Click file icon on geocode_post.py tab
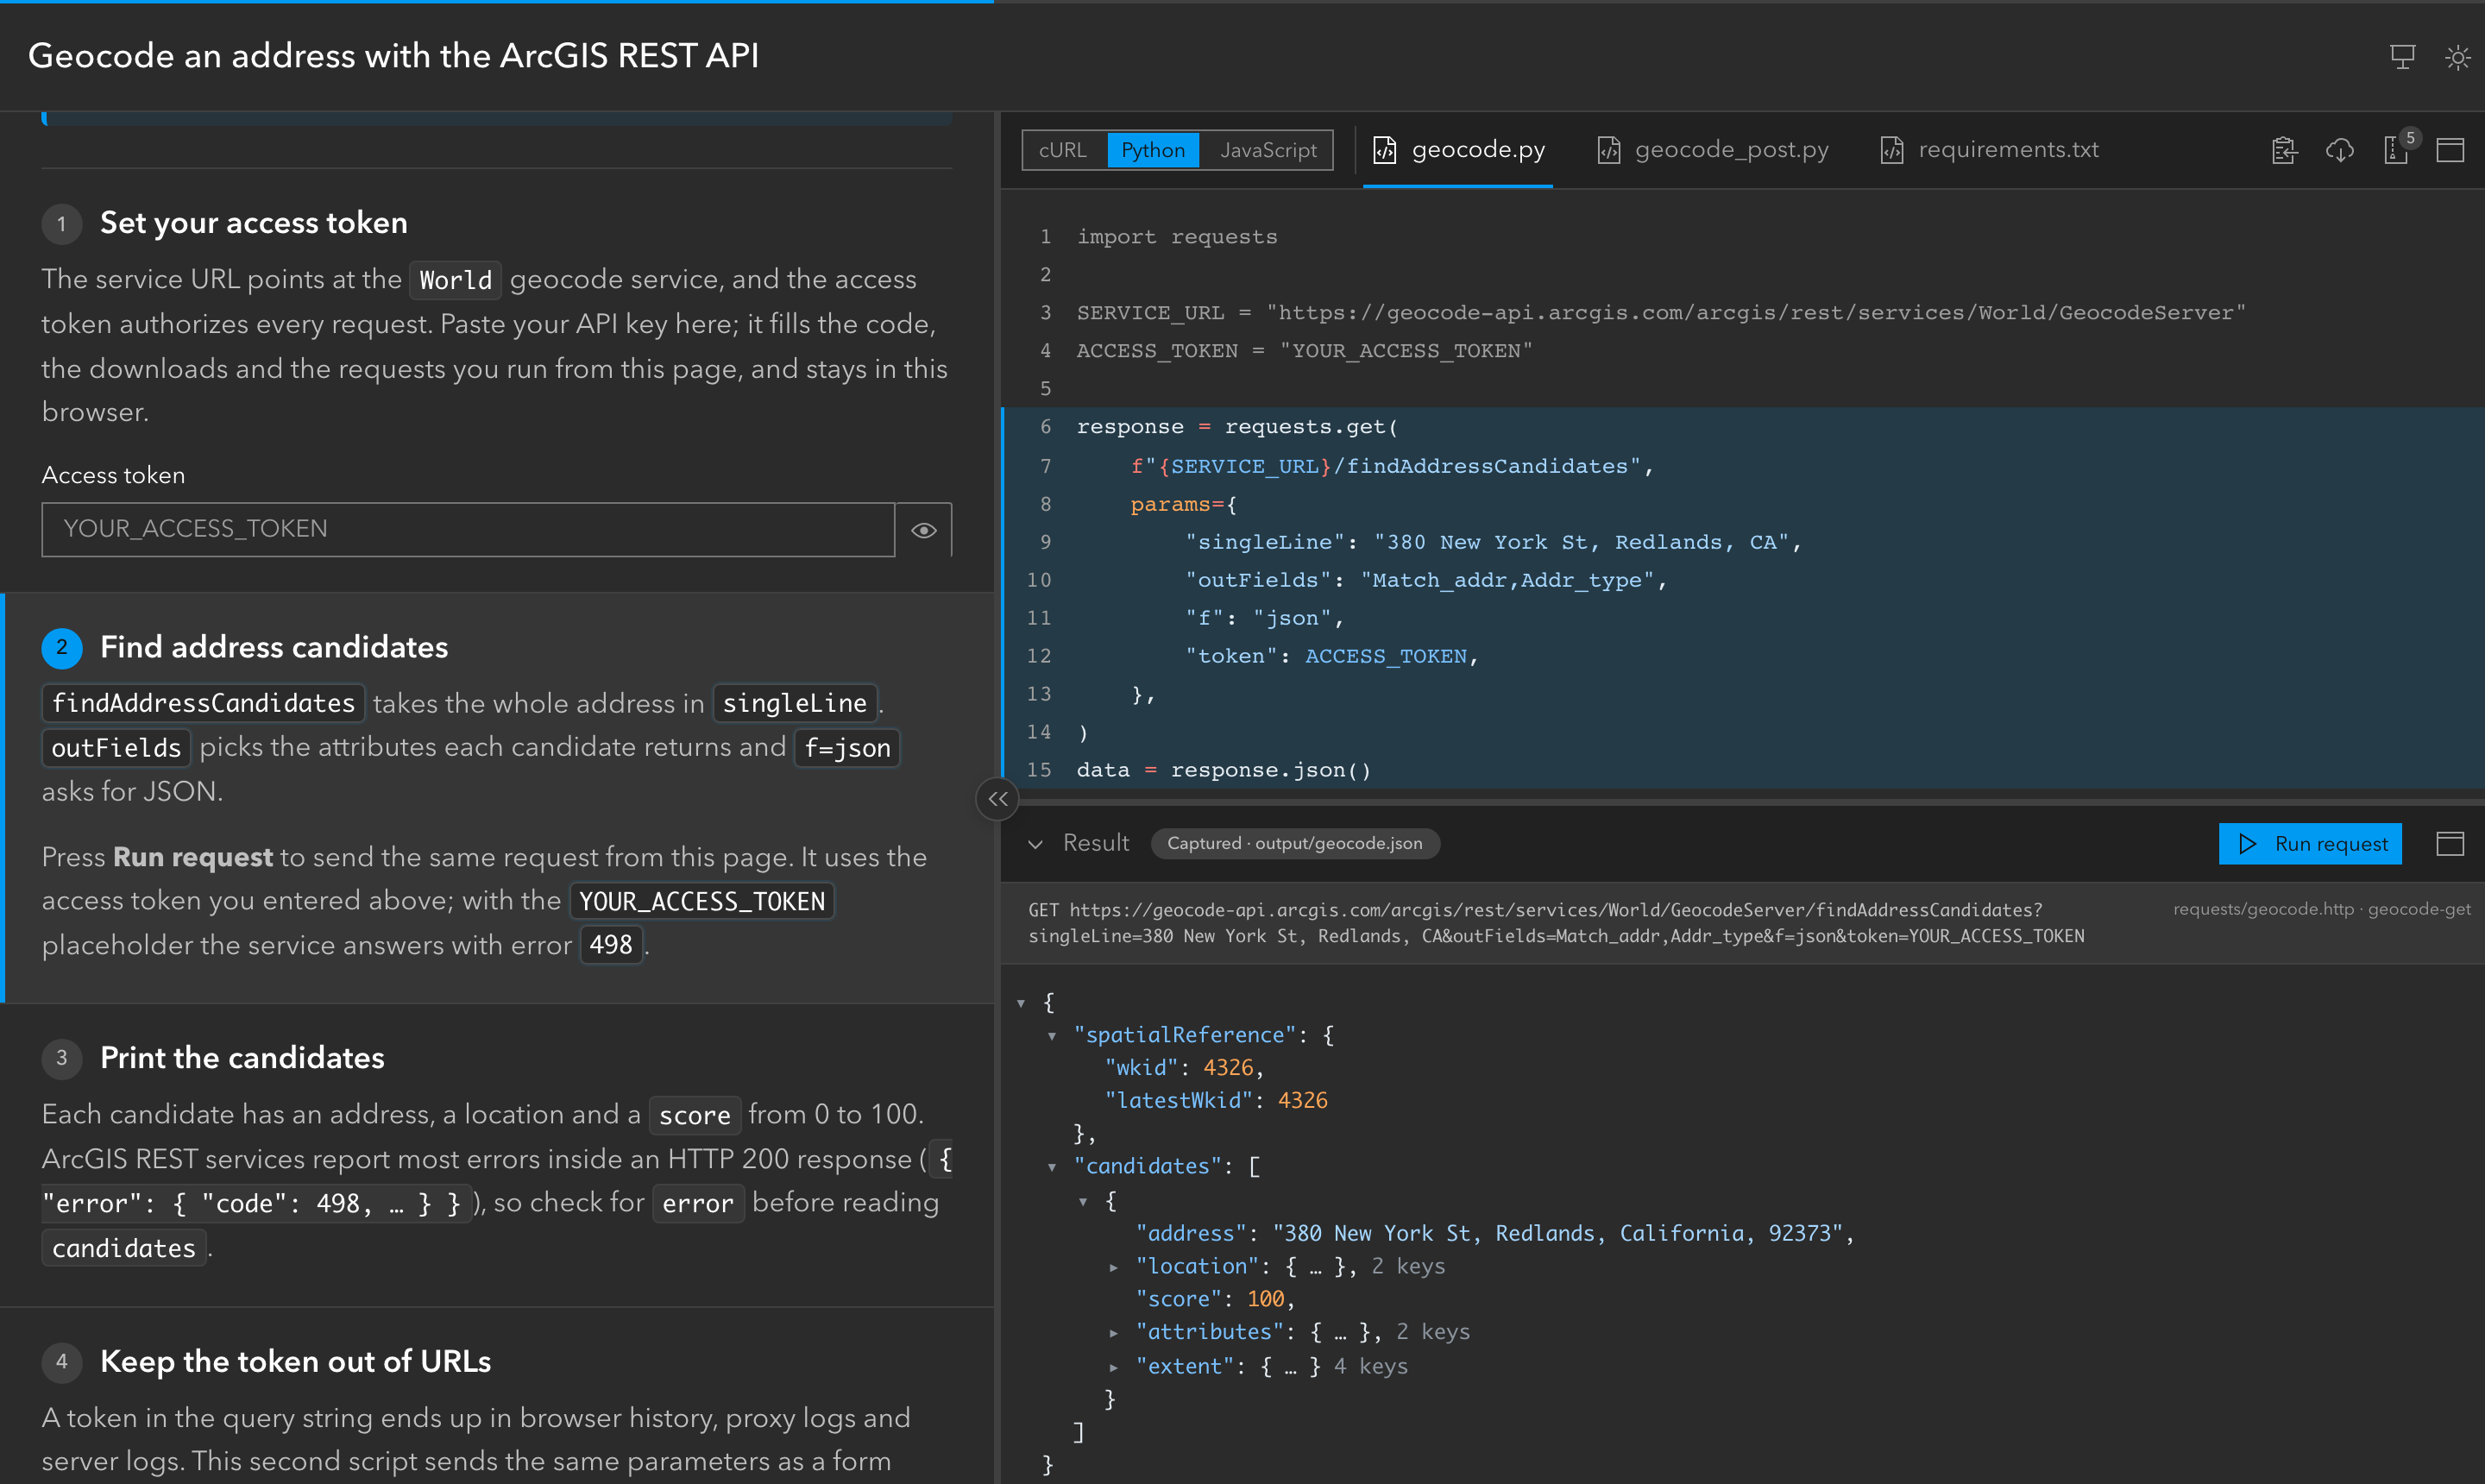 pyautogui.click(x=1608, y=150)
